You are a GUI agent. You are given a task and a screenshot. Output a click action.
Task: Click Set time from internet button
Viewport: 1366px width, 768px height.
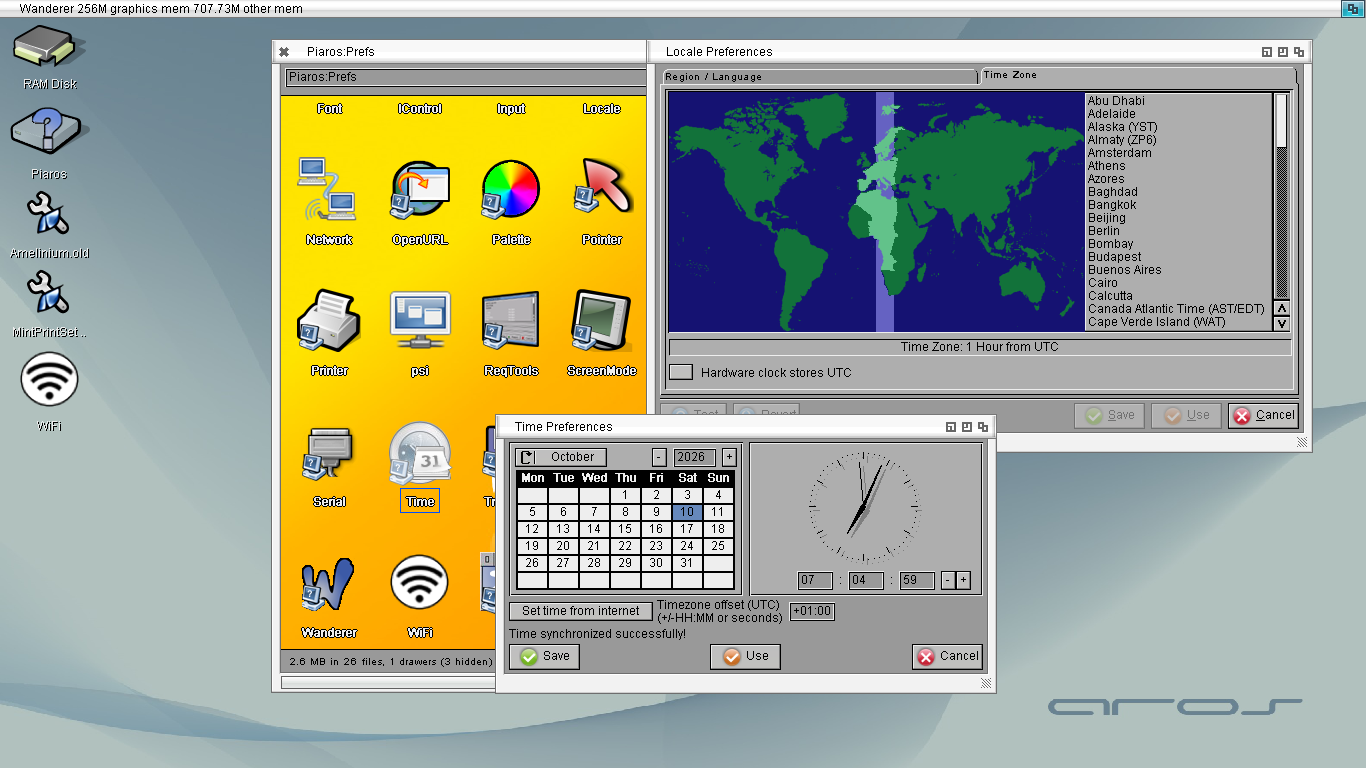coord(581,611)
